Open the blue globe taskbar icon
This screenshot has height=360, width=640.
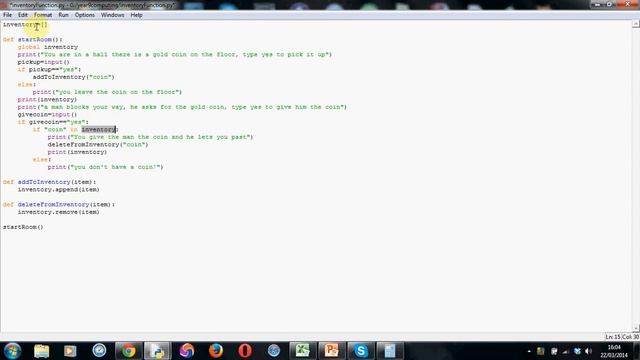click(x=274, y=351)
